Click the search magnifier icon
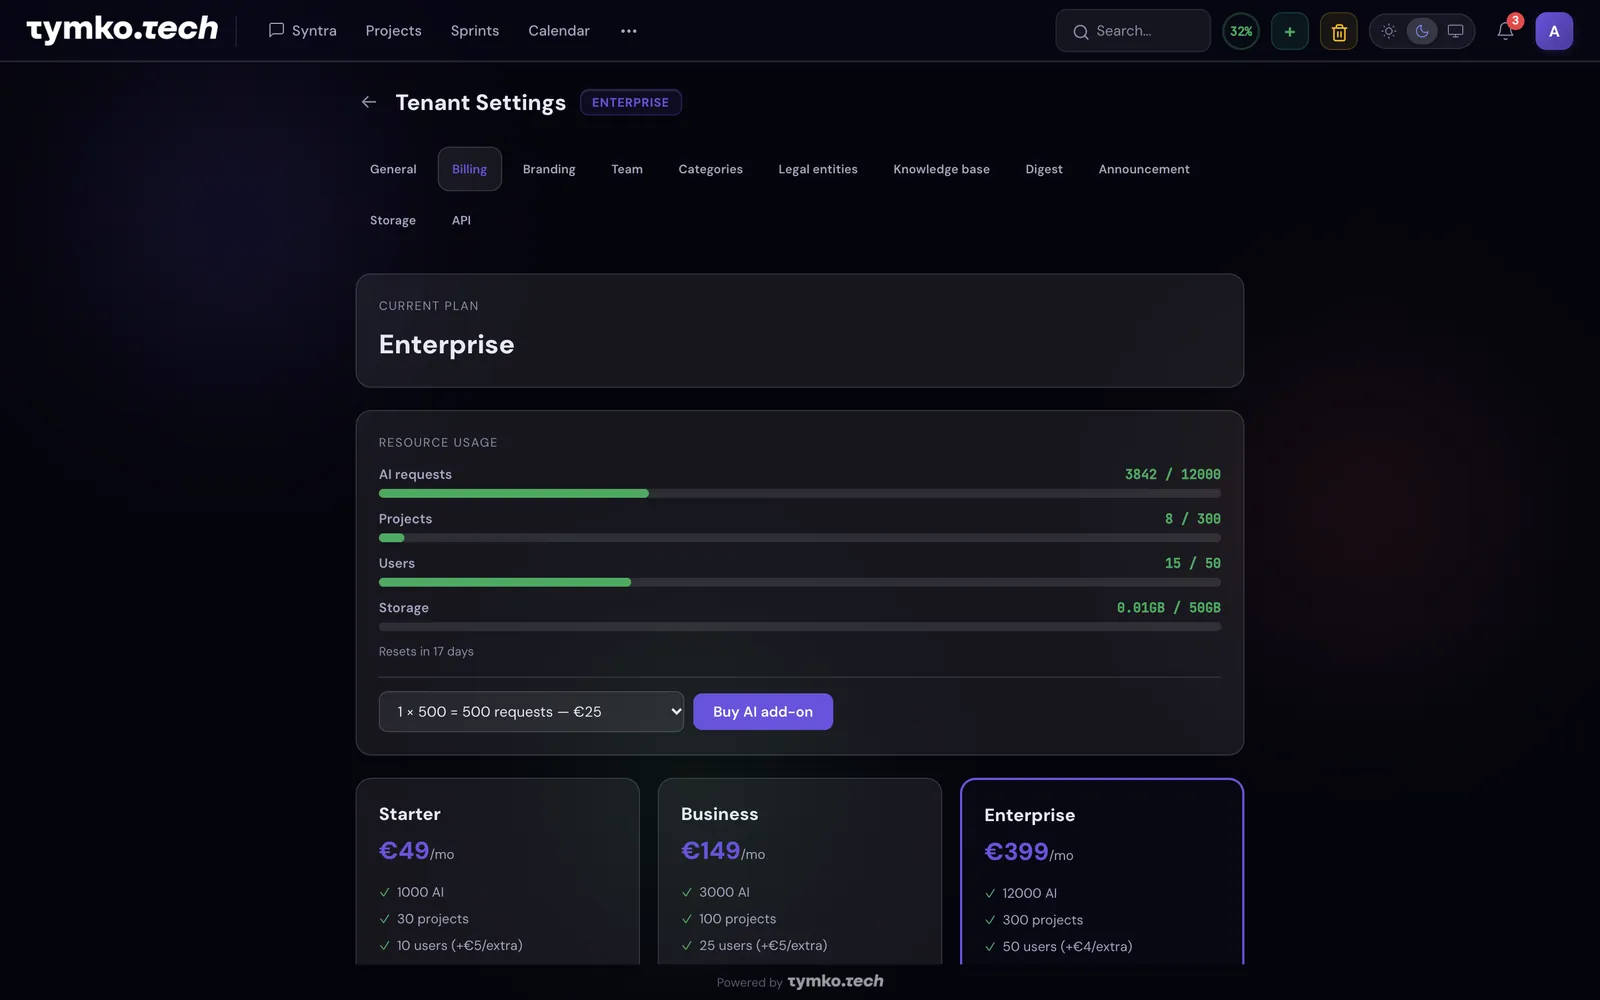Image resolution: width=1600 pixels, height=1000 pixels. click(1081, 32)
